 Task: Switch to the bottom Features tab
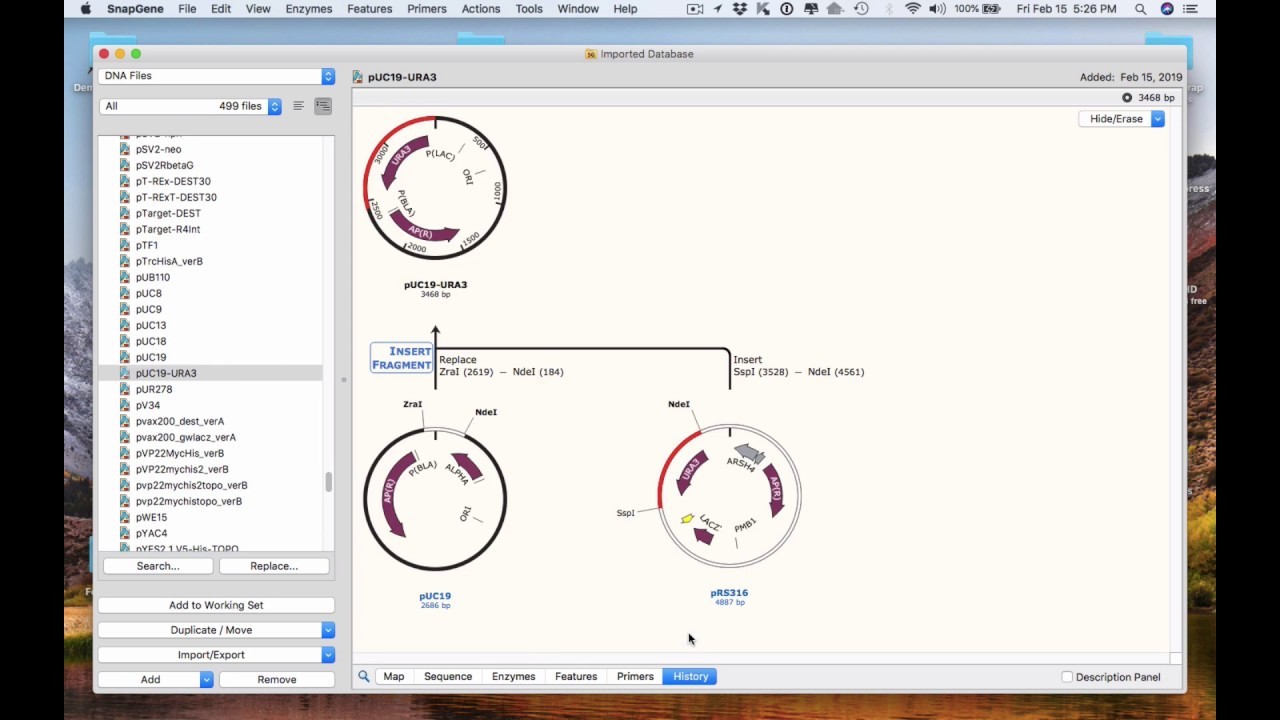point(576,677)
